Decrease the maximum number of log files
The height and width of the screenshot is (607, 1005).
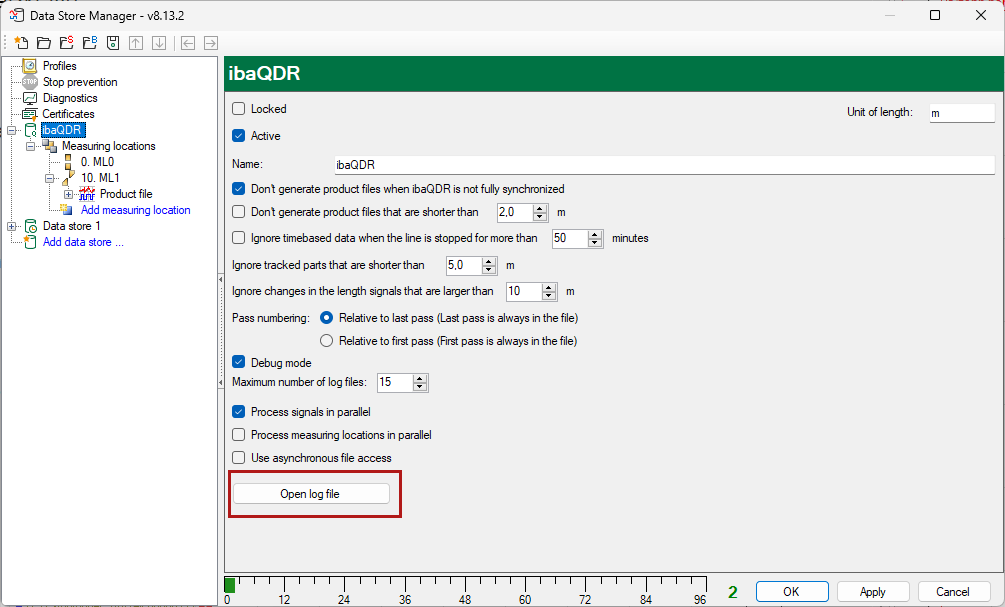(x=420, y=387)
